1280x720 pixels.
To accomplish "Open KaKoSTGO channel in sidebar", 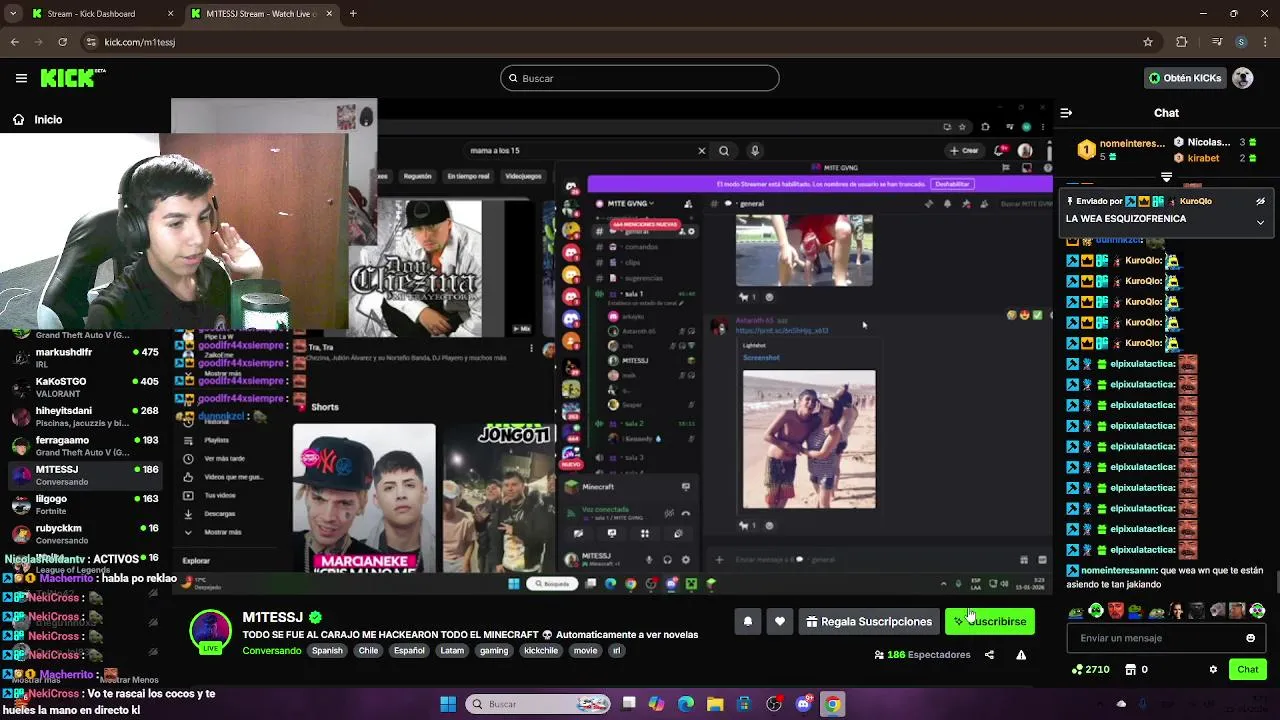I will pyautogui.click(x=84, y=387).
